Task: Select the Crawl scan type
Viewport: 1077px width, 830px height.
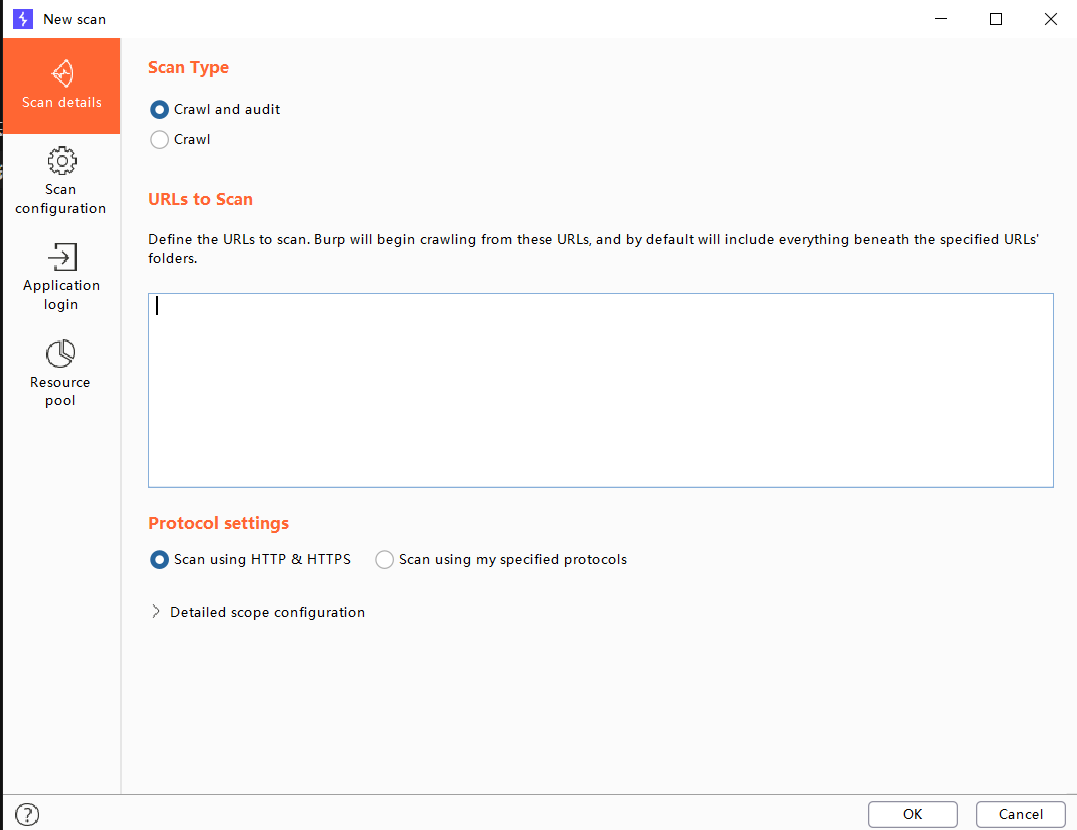Action: (159, 139)
